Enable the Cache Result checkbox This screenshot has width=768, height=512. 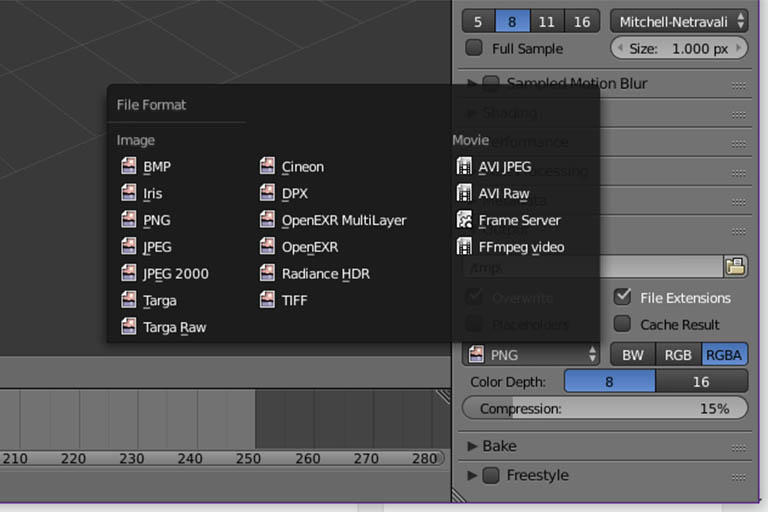tap(623, 323)
